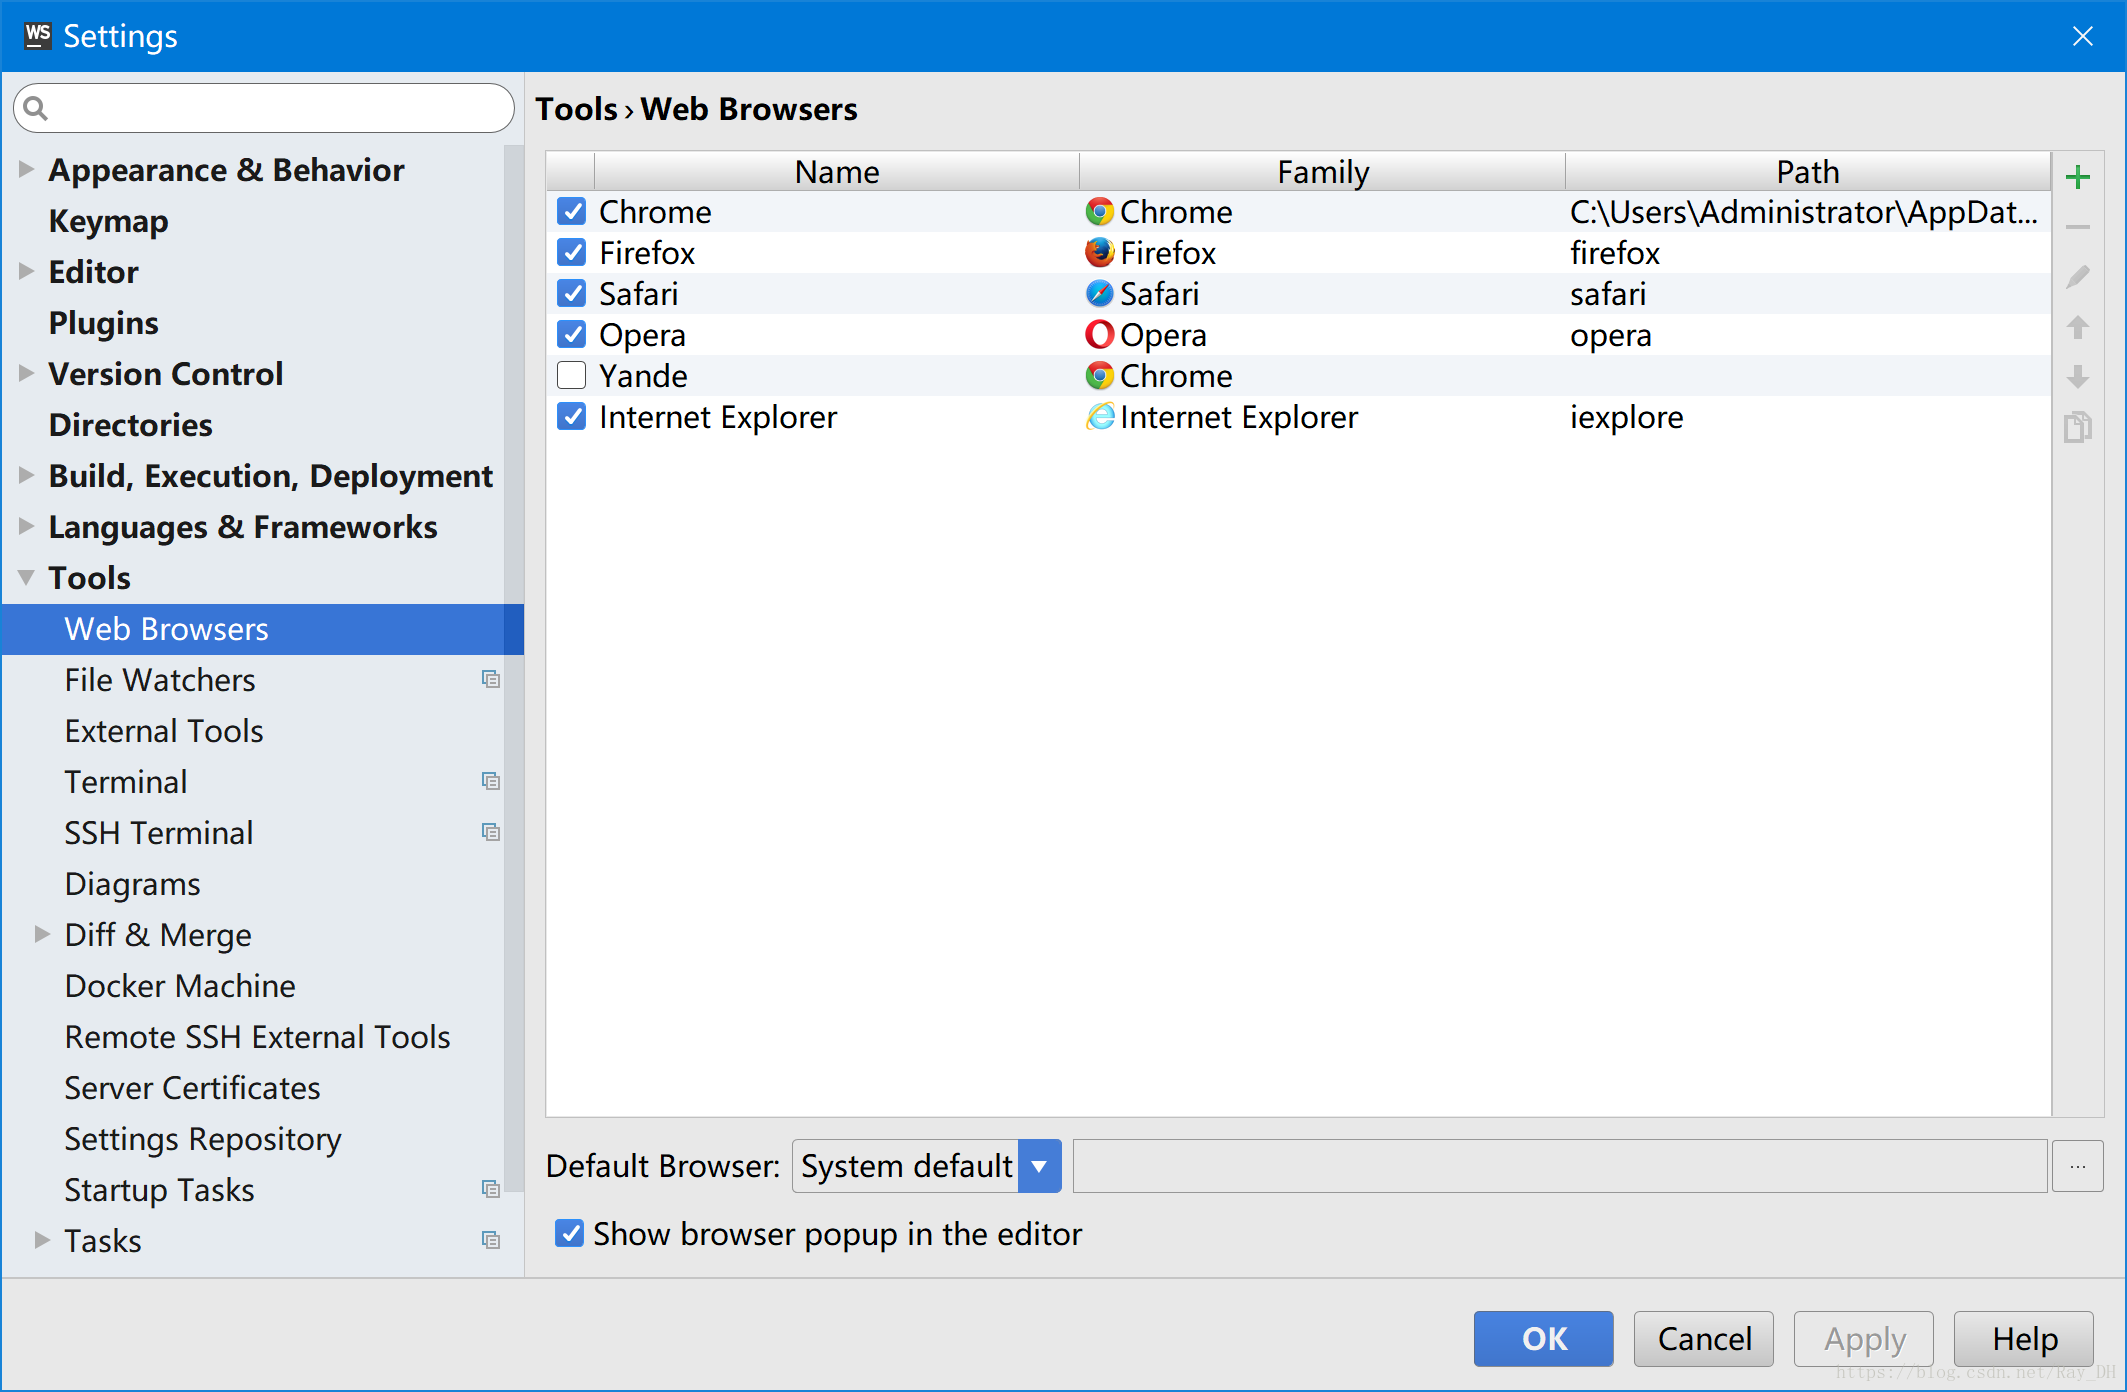Click the WebStorm logo in title bar
2127x1392 pixels.
pyautogui.click(x=37, y=35)
